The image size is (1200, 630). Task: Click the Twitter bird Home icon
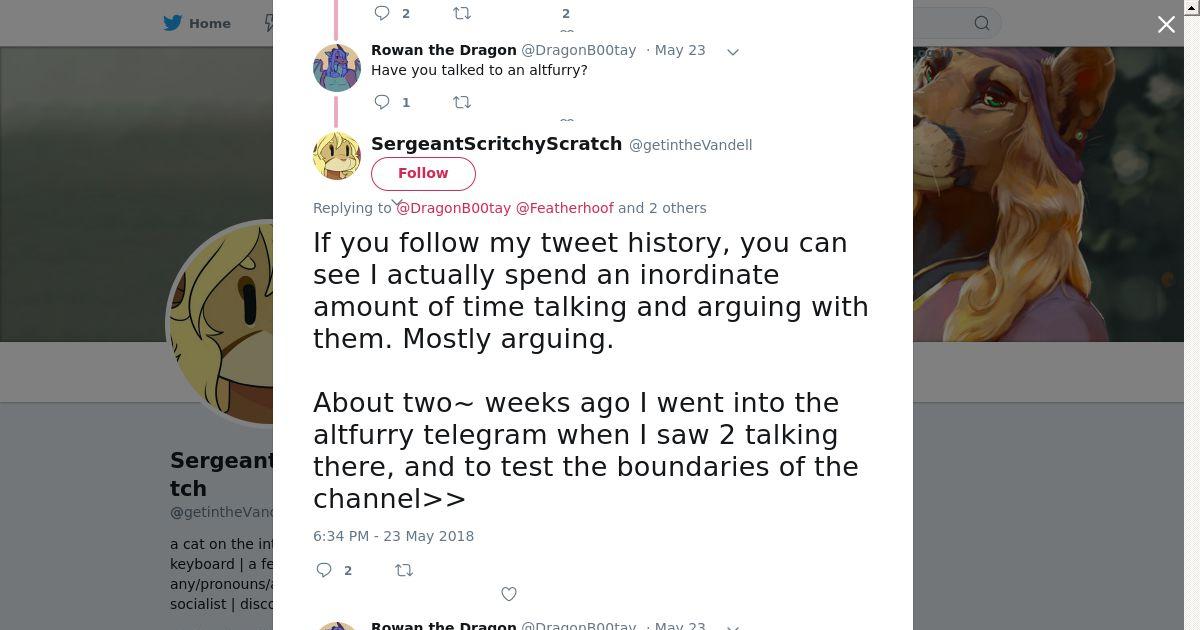click(173, 23)
